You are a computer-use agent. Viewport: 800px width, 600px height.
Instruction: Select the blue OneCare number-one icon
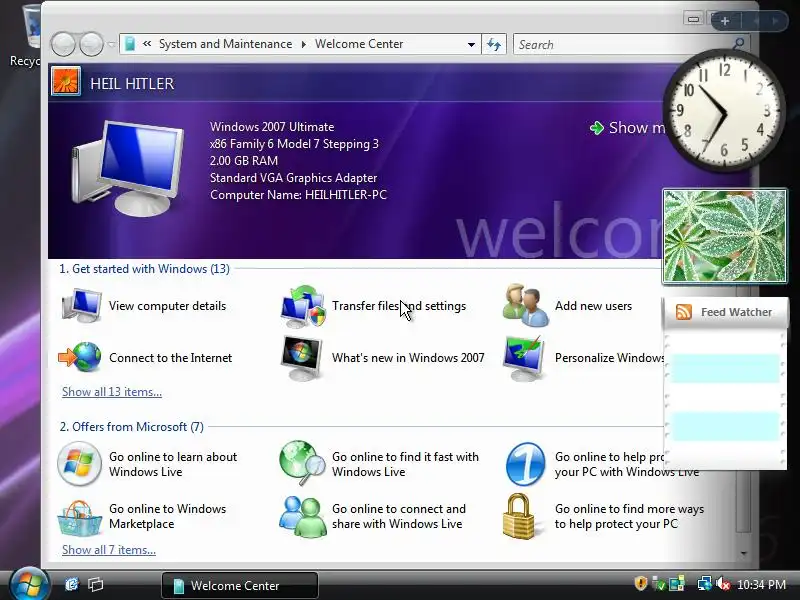pos(526,464)
